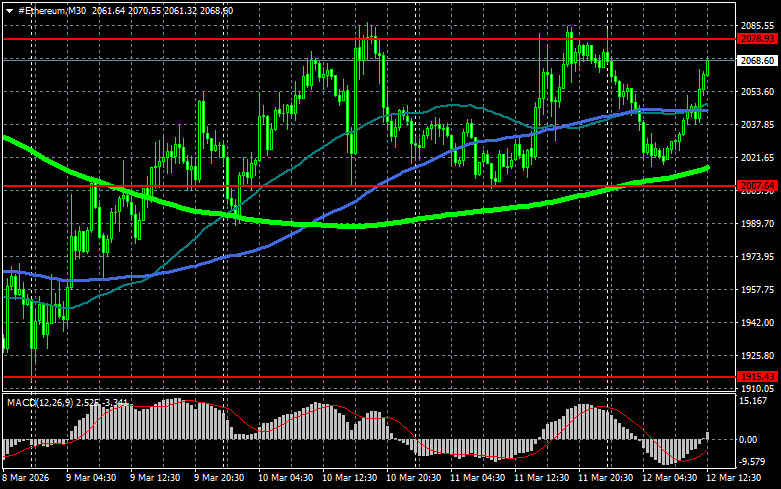Click the 10 Mar 12:30 time label

pos(350,478)
